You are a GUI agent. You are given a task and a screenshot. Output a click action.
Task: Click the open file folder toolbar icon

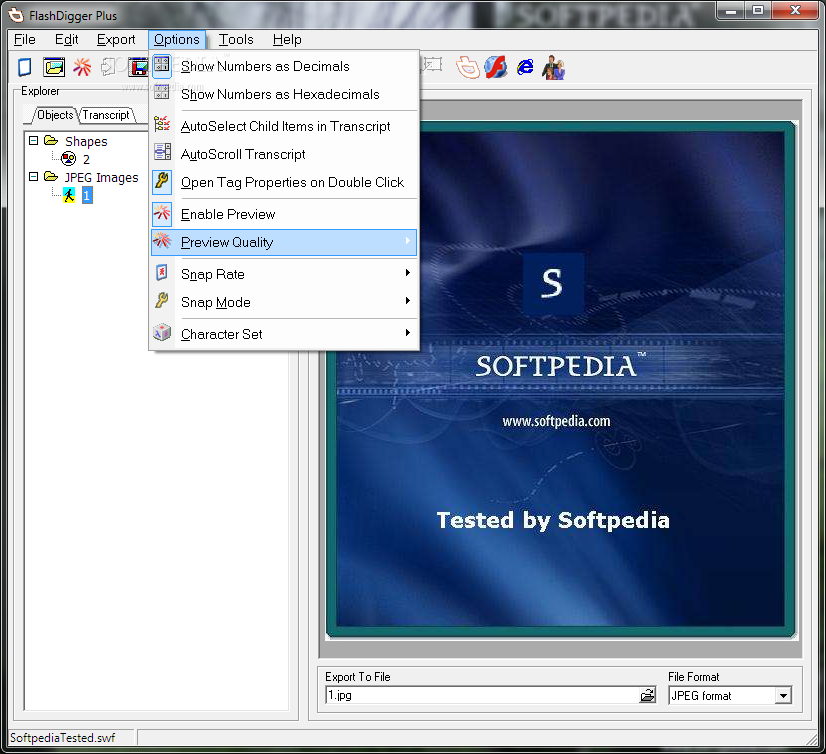click(54, 67)
